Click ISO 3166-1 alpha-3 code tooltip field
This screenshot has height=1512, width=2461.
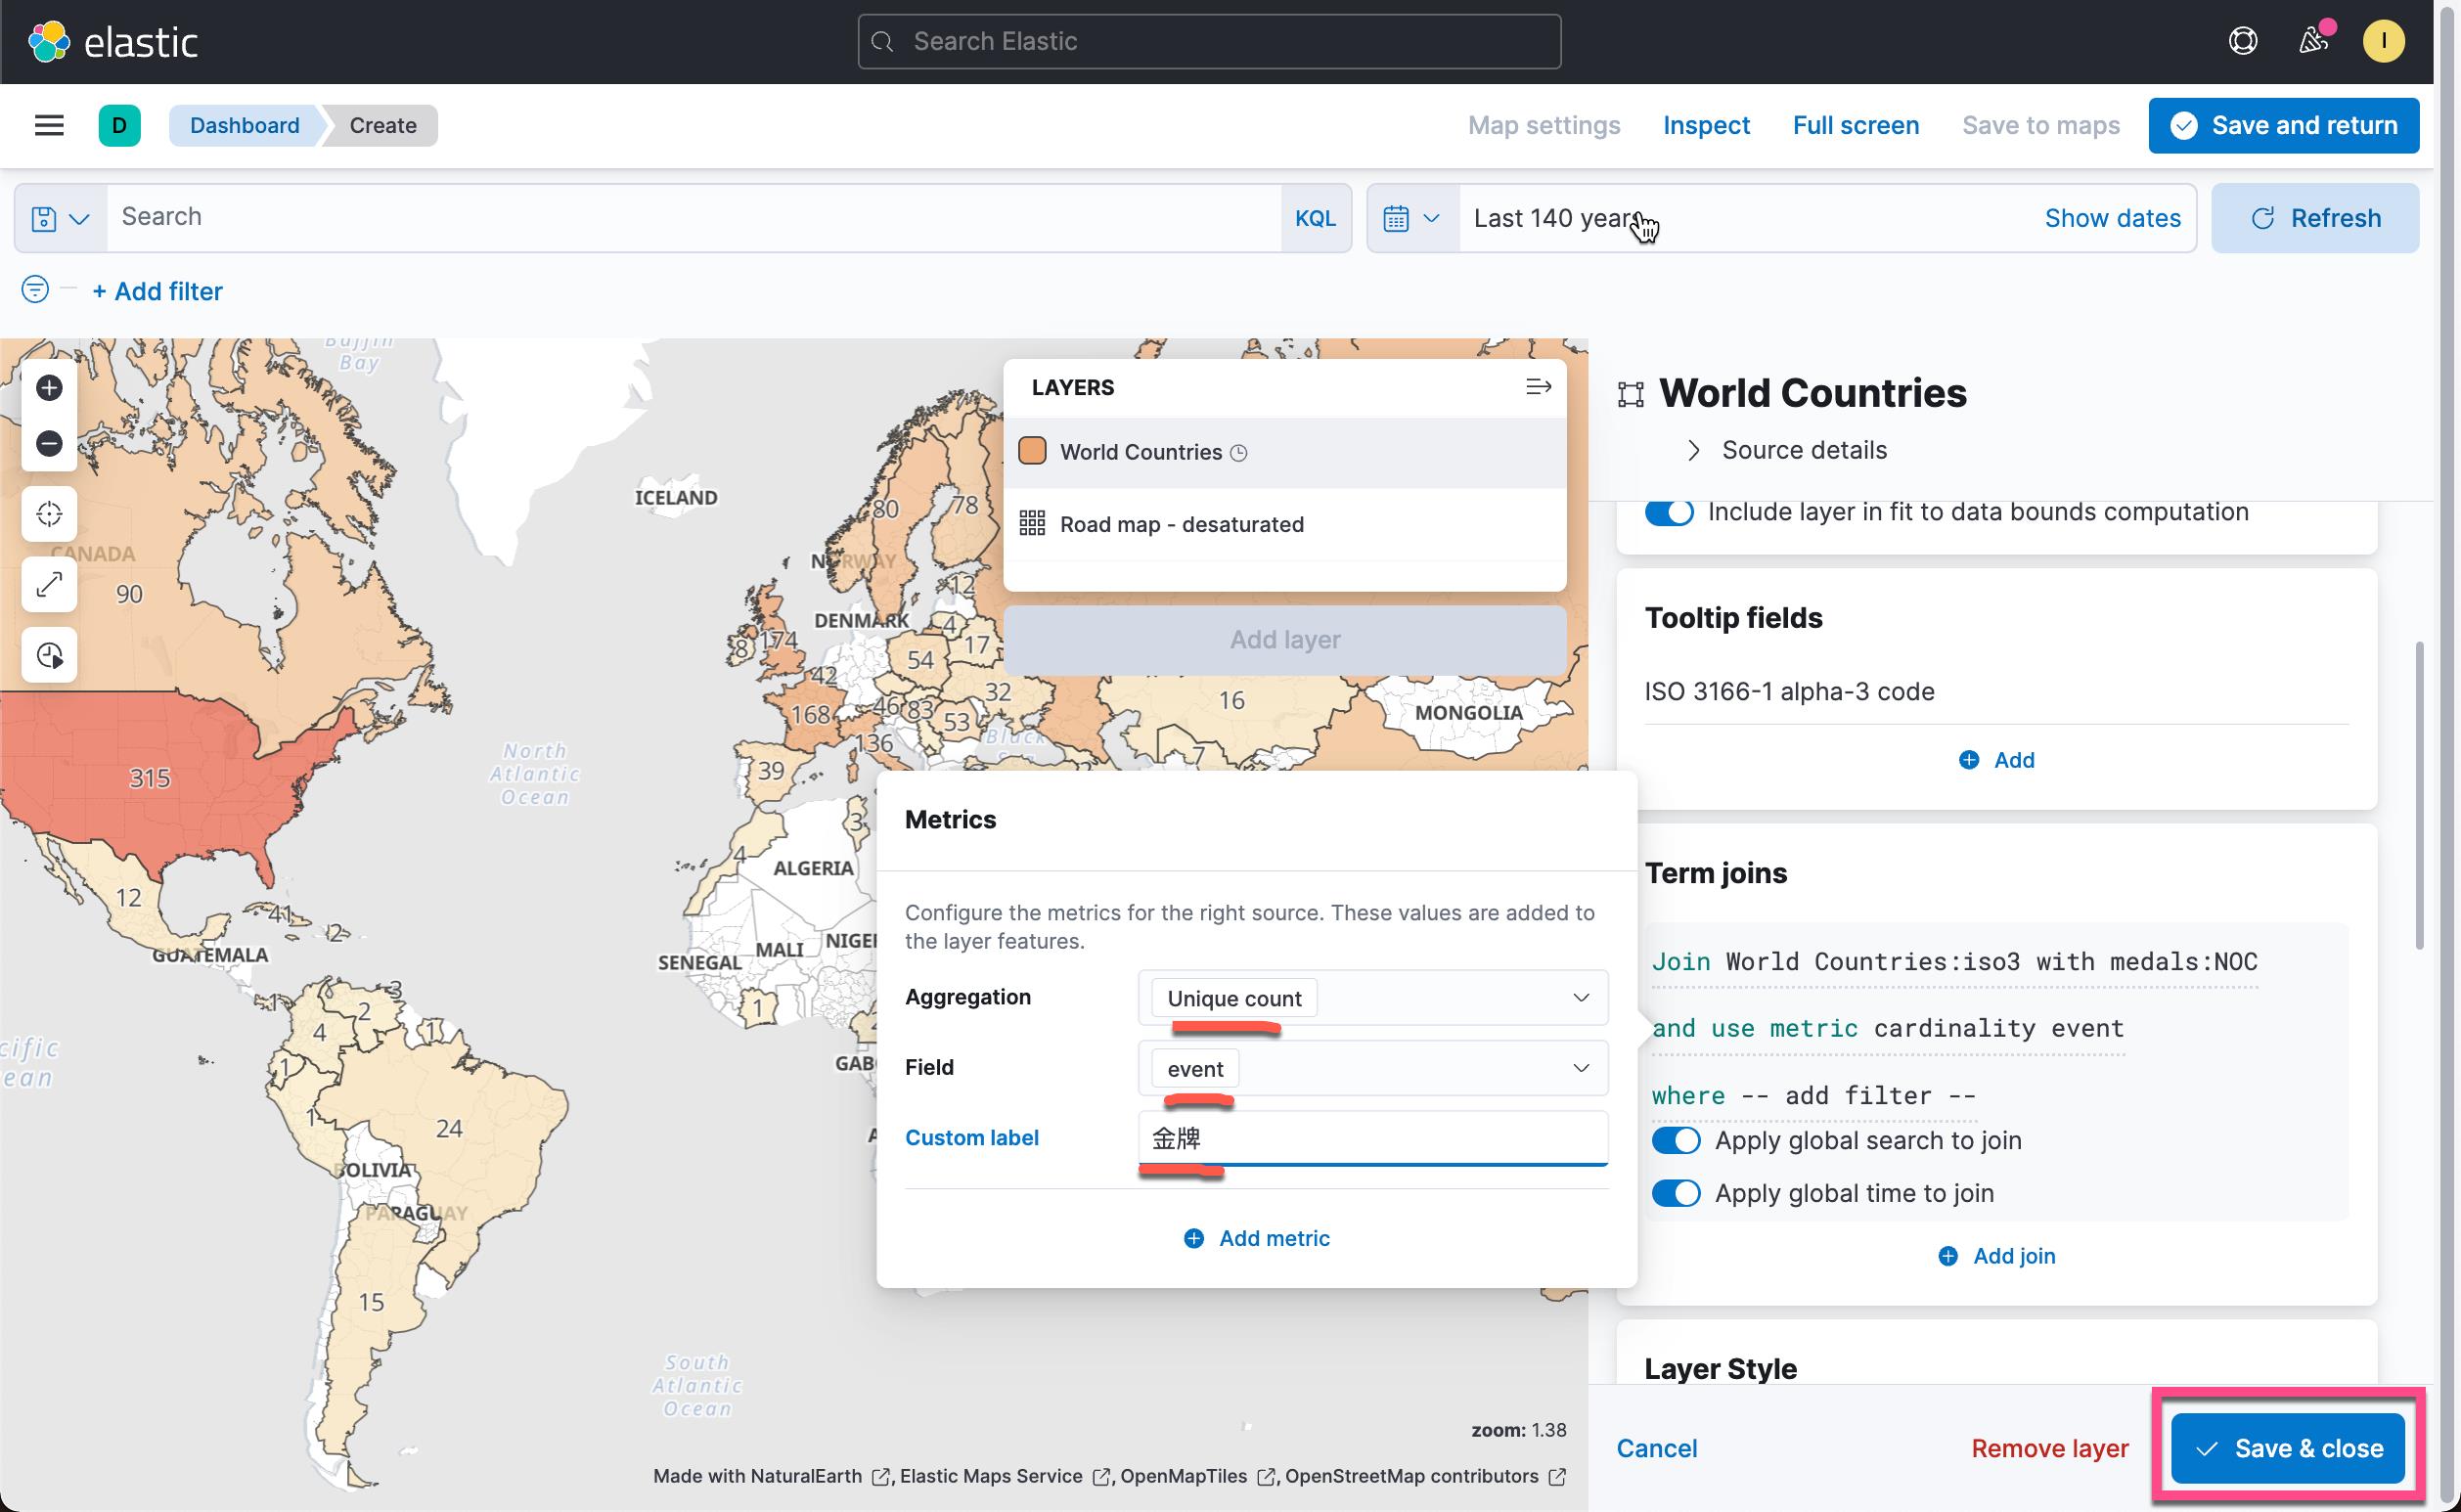pyautogui.click(x=1789, y=691)
